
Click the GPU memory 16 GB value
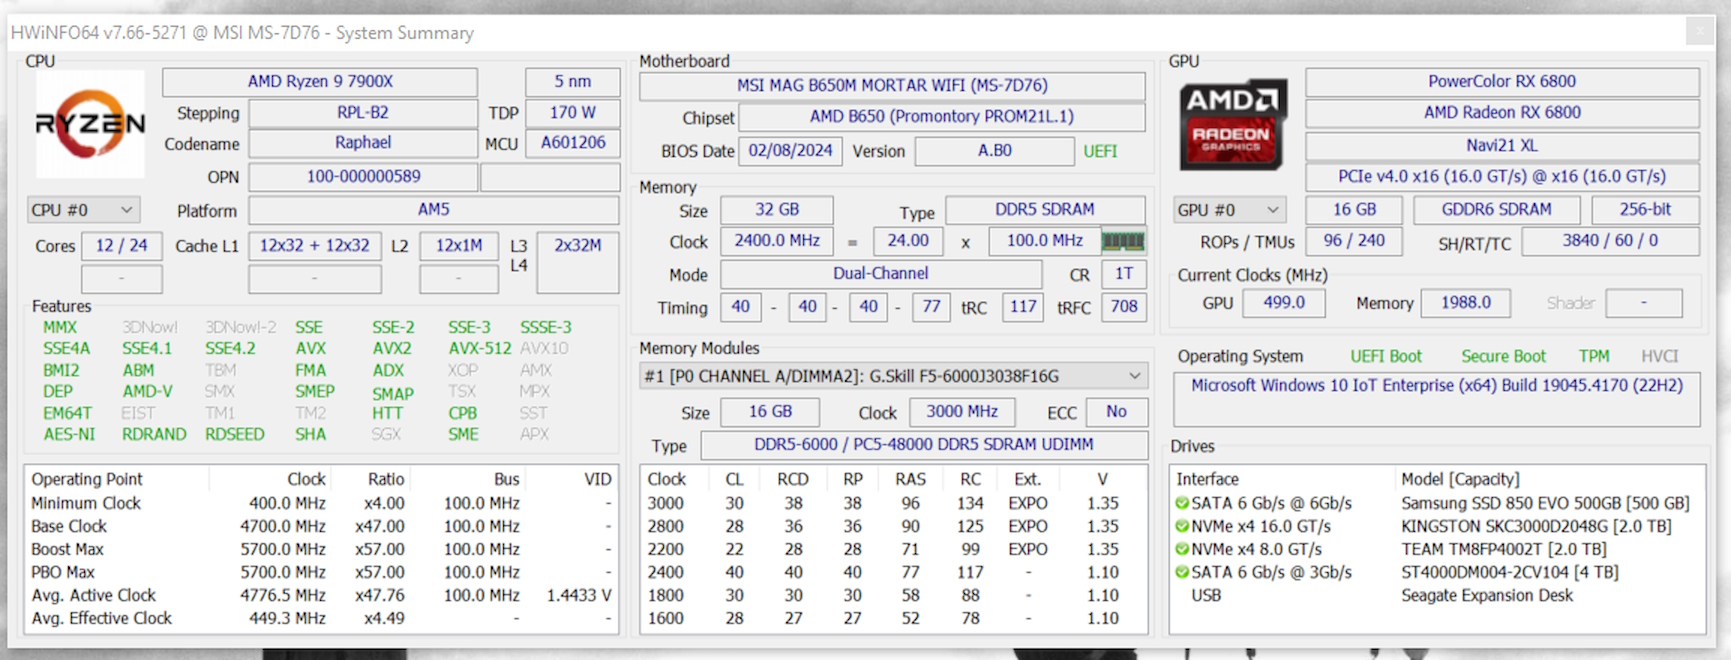[1355, 210]
